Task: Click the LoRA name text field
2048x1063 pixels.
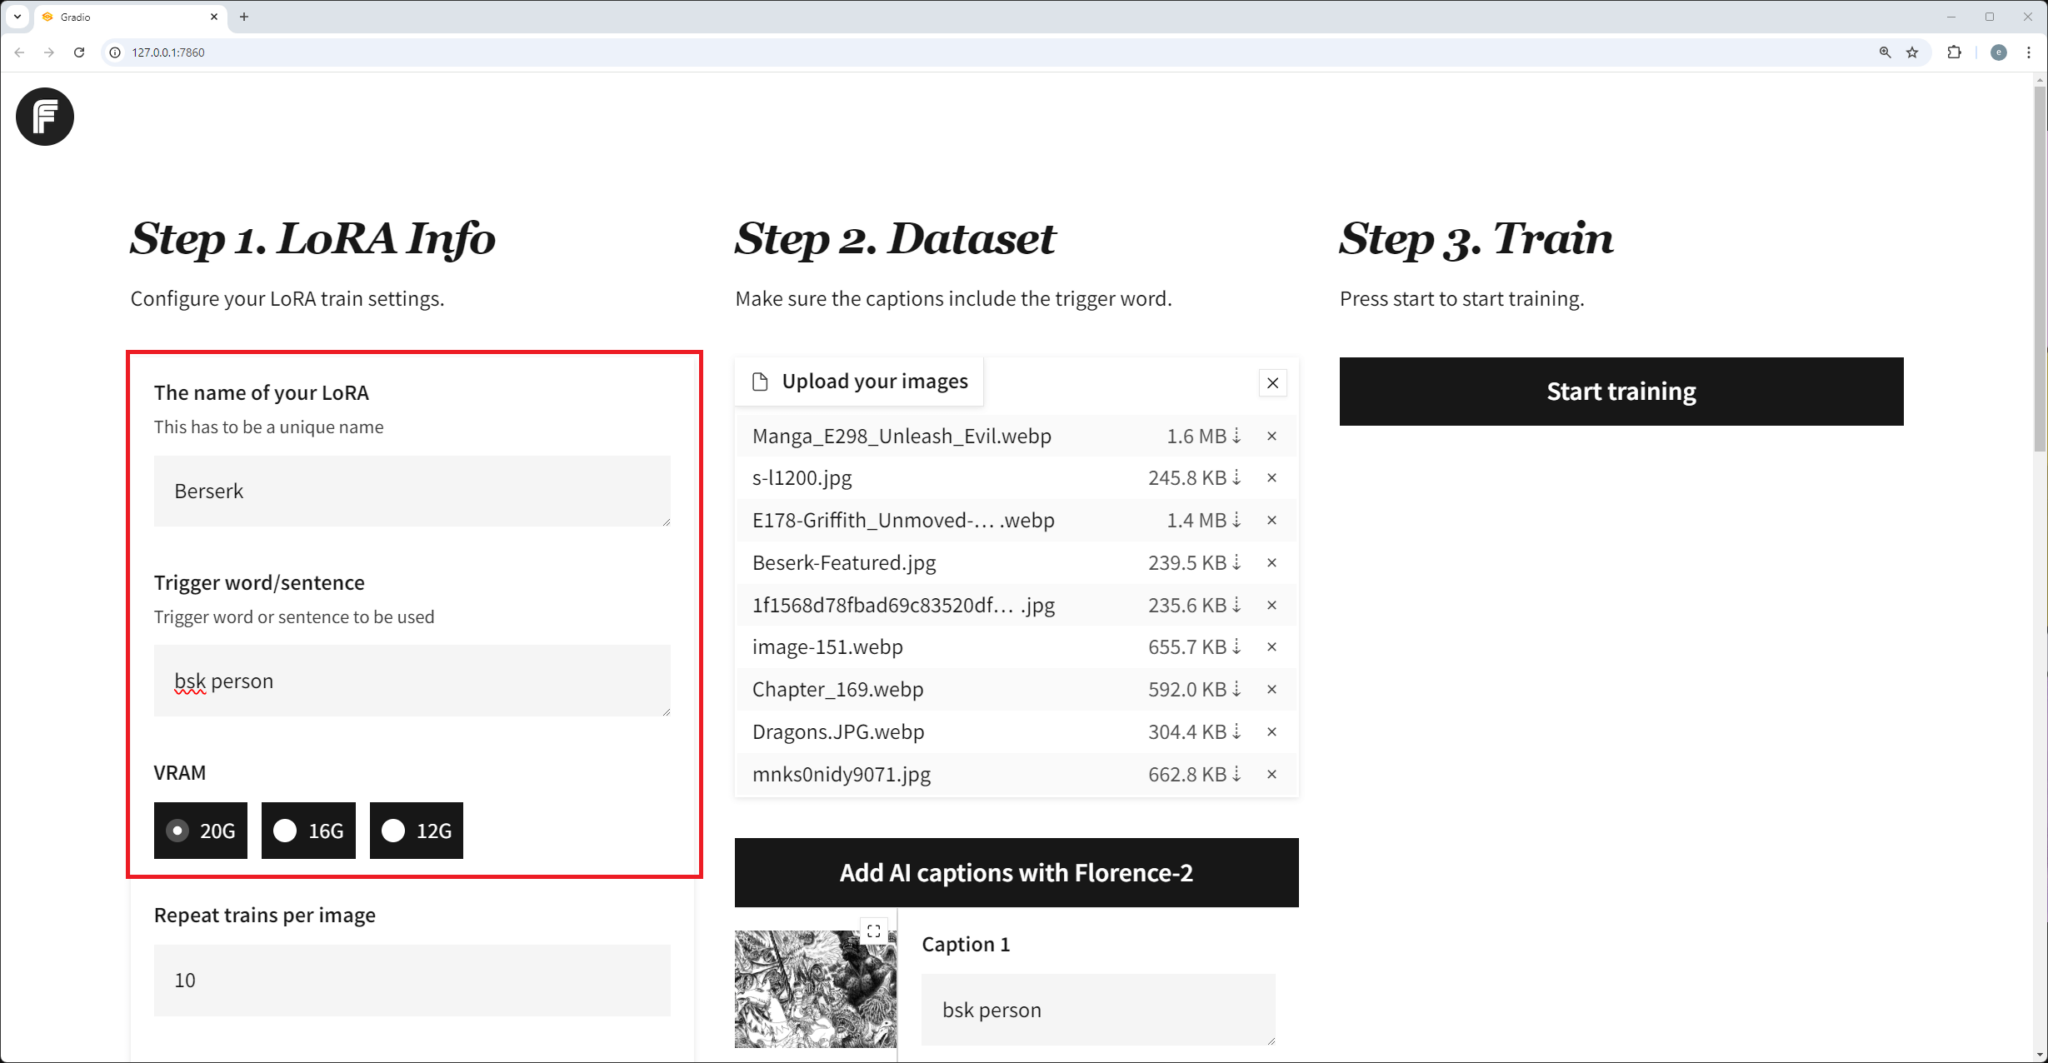Action: click(411, 491)
